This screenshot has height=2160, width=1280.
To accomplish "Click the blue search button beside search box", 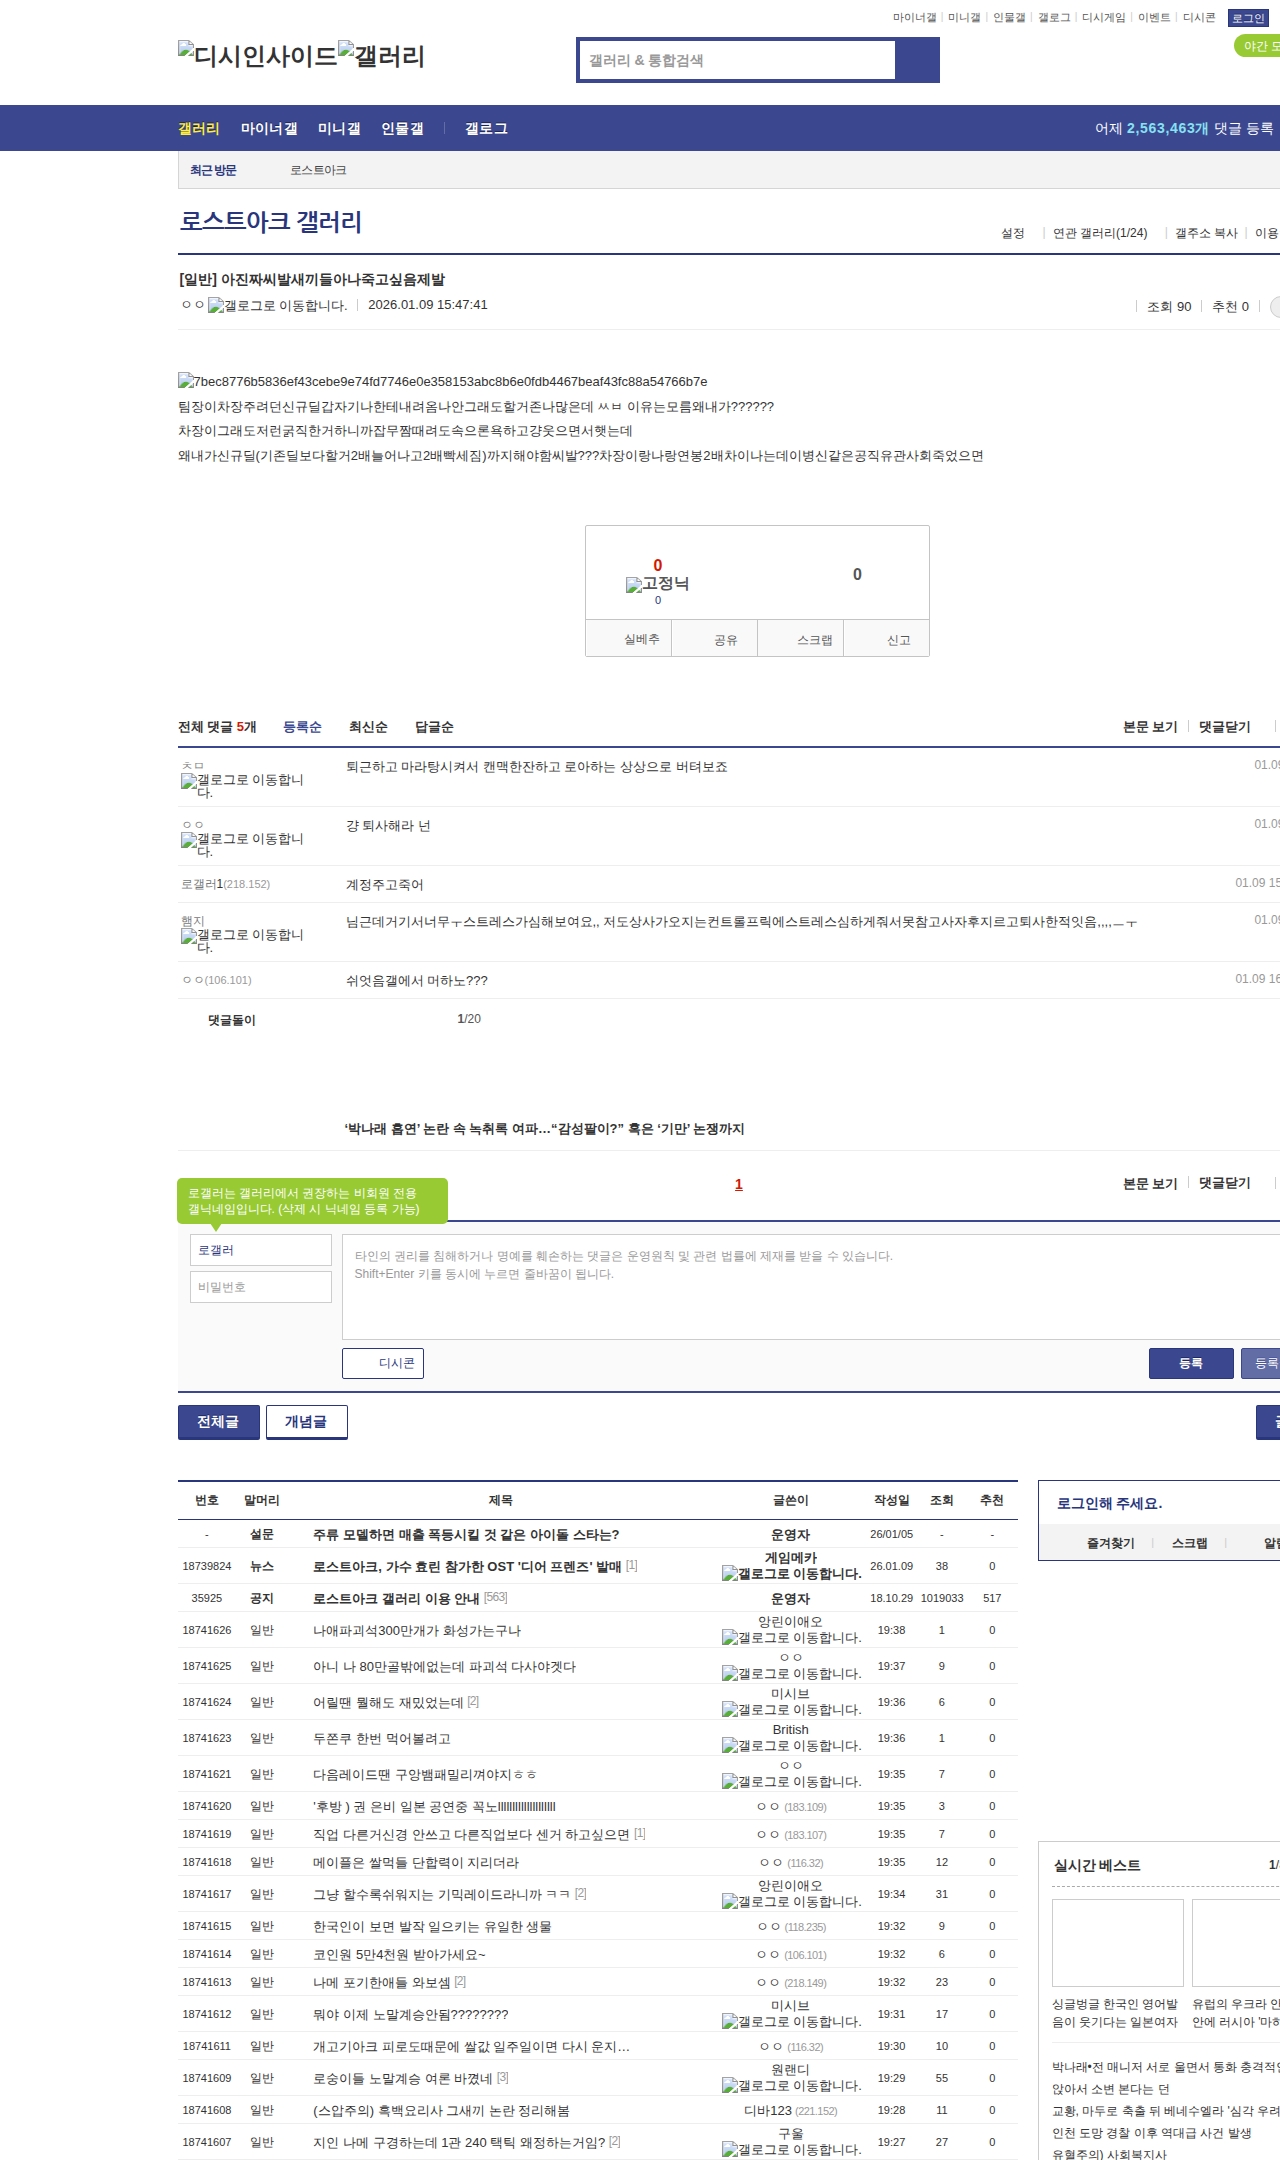I will 917,60.
